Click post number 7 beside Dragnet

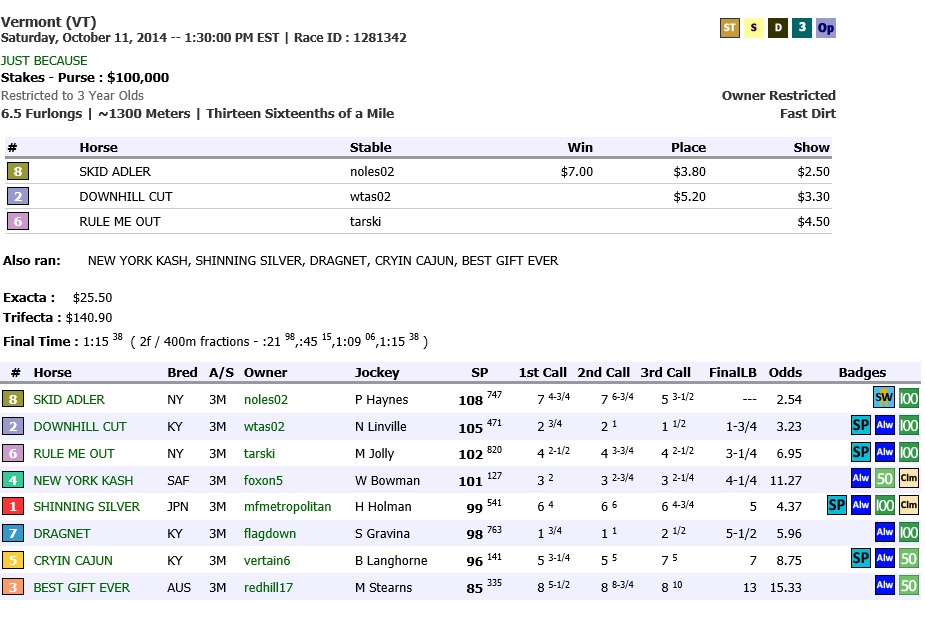click(x=13, y=533)
